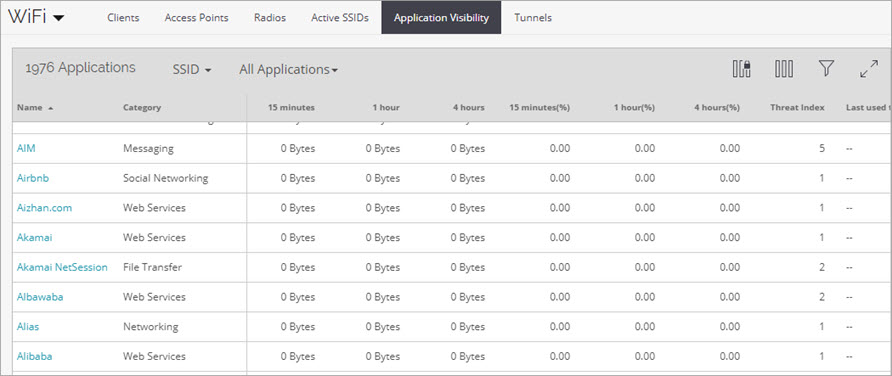Sort by the Threat Index column header
The image size is (892, 376).
click(x=797, y=108)
